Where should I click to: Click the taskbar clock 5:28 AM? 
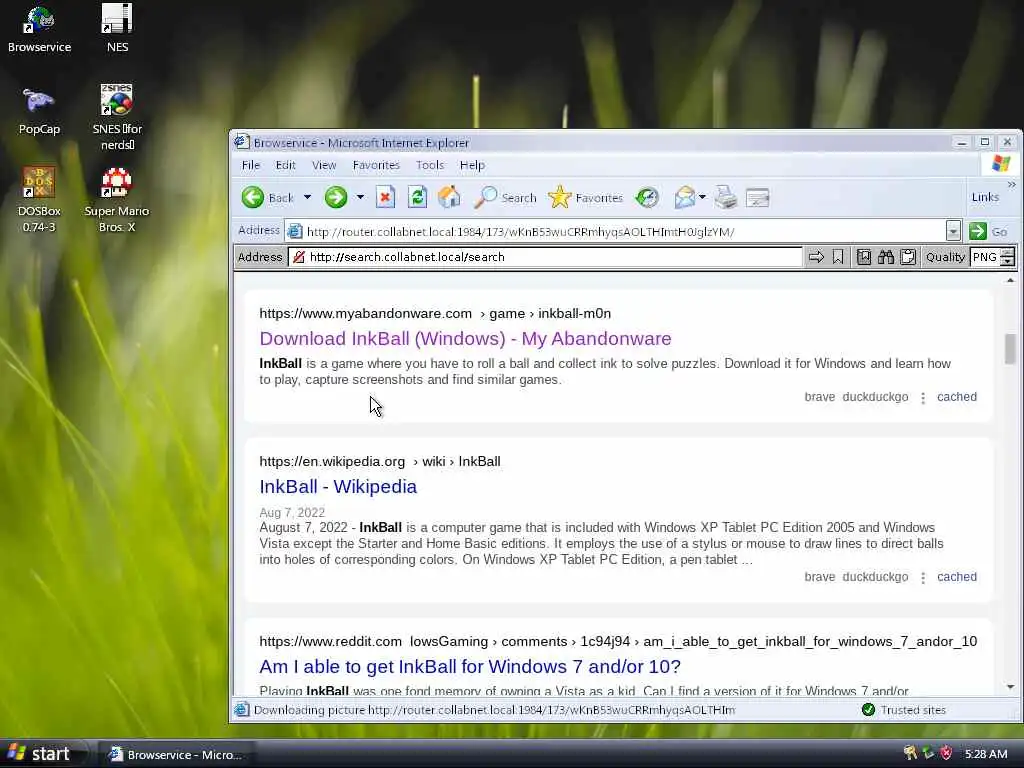click(986, 754)
